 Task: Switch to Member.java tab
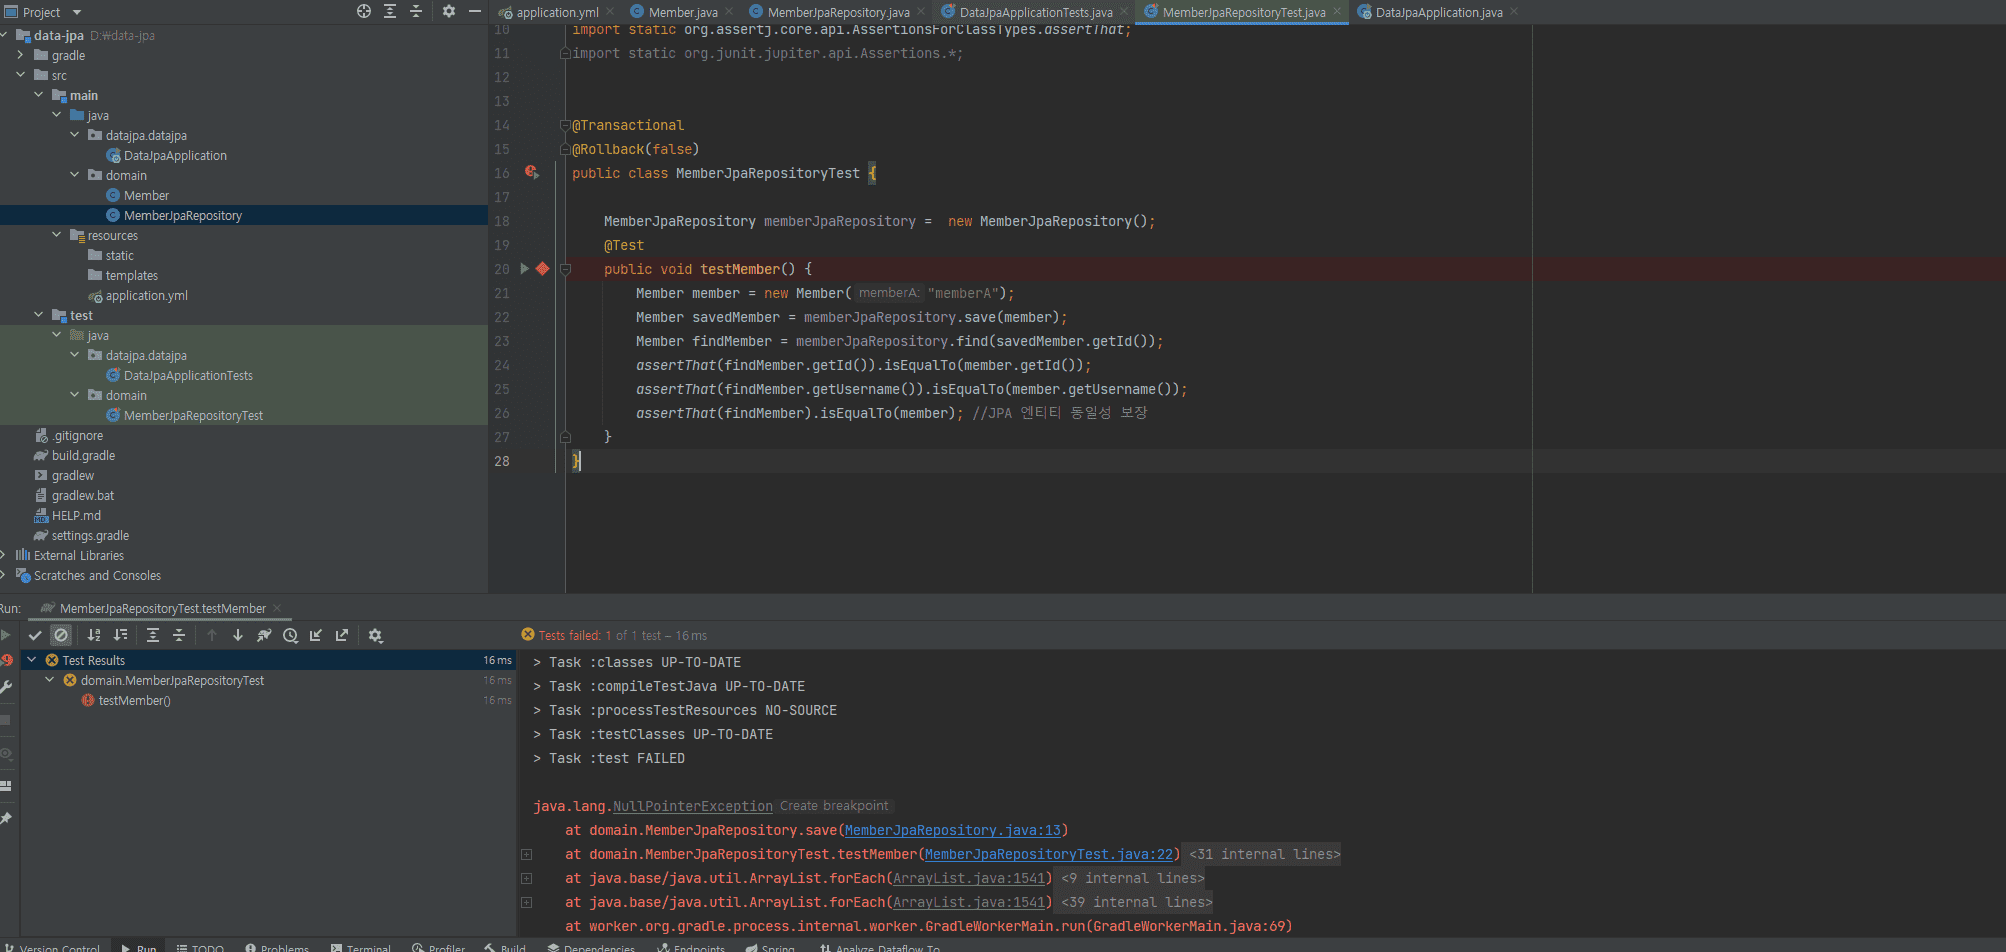tap(683, 12)
